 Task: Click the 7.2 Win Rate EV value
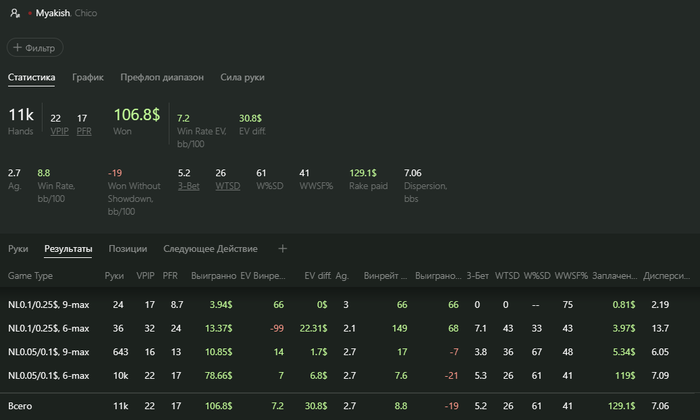(x=183, y=118)
